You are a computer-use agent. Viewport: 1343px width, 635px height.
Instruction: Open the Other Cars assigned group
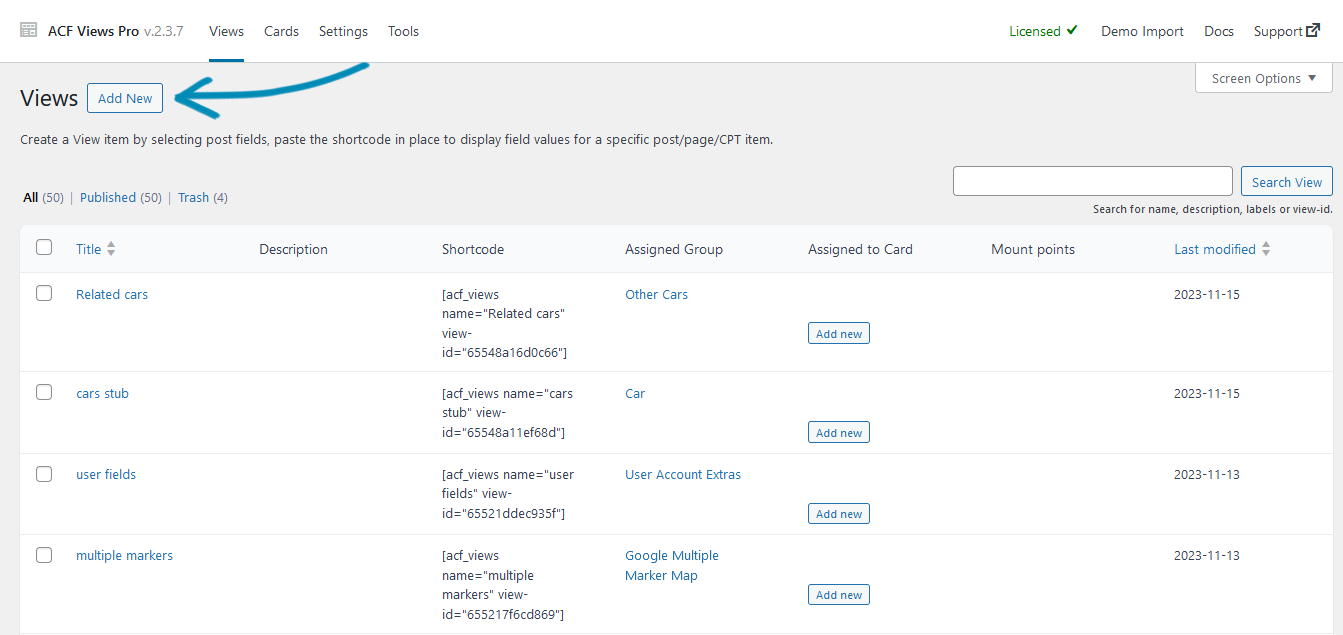[x=656, y=295]
